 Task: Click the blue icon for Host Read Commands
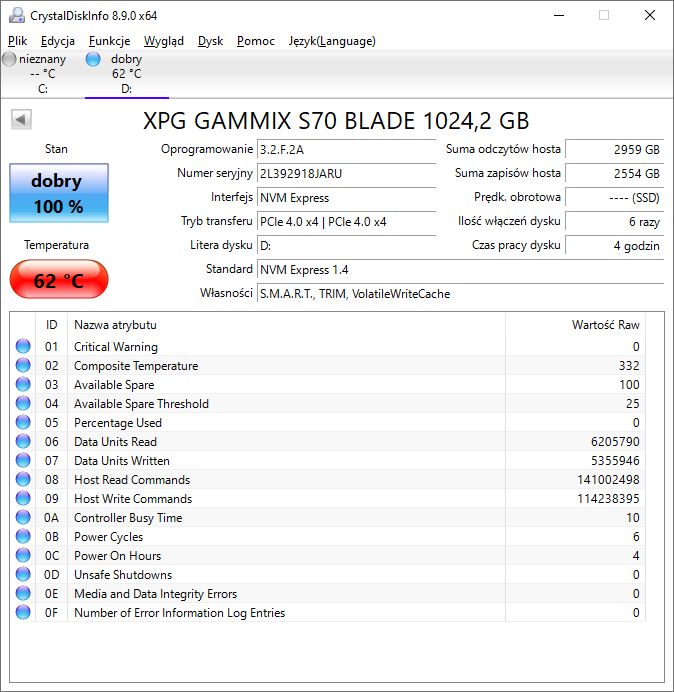point(23,479)
